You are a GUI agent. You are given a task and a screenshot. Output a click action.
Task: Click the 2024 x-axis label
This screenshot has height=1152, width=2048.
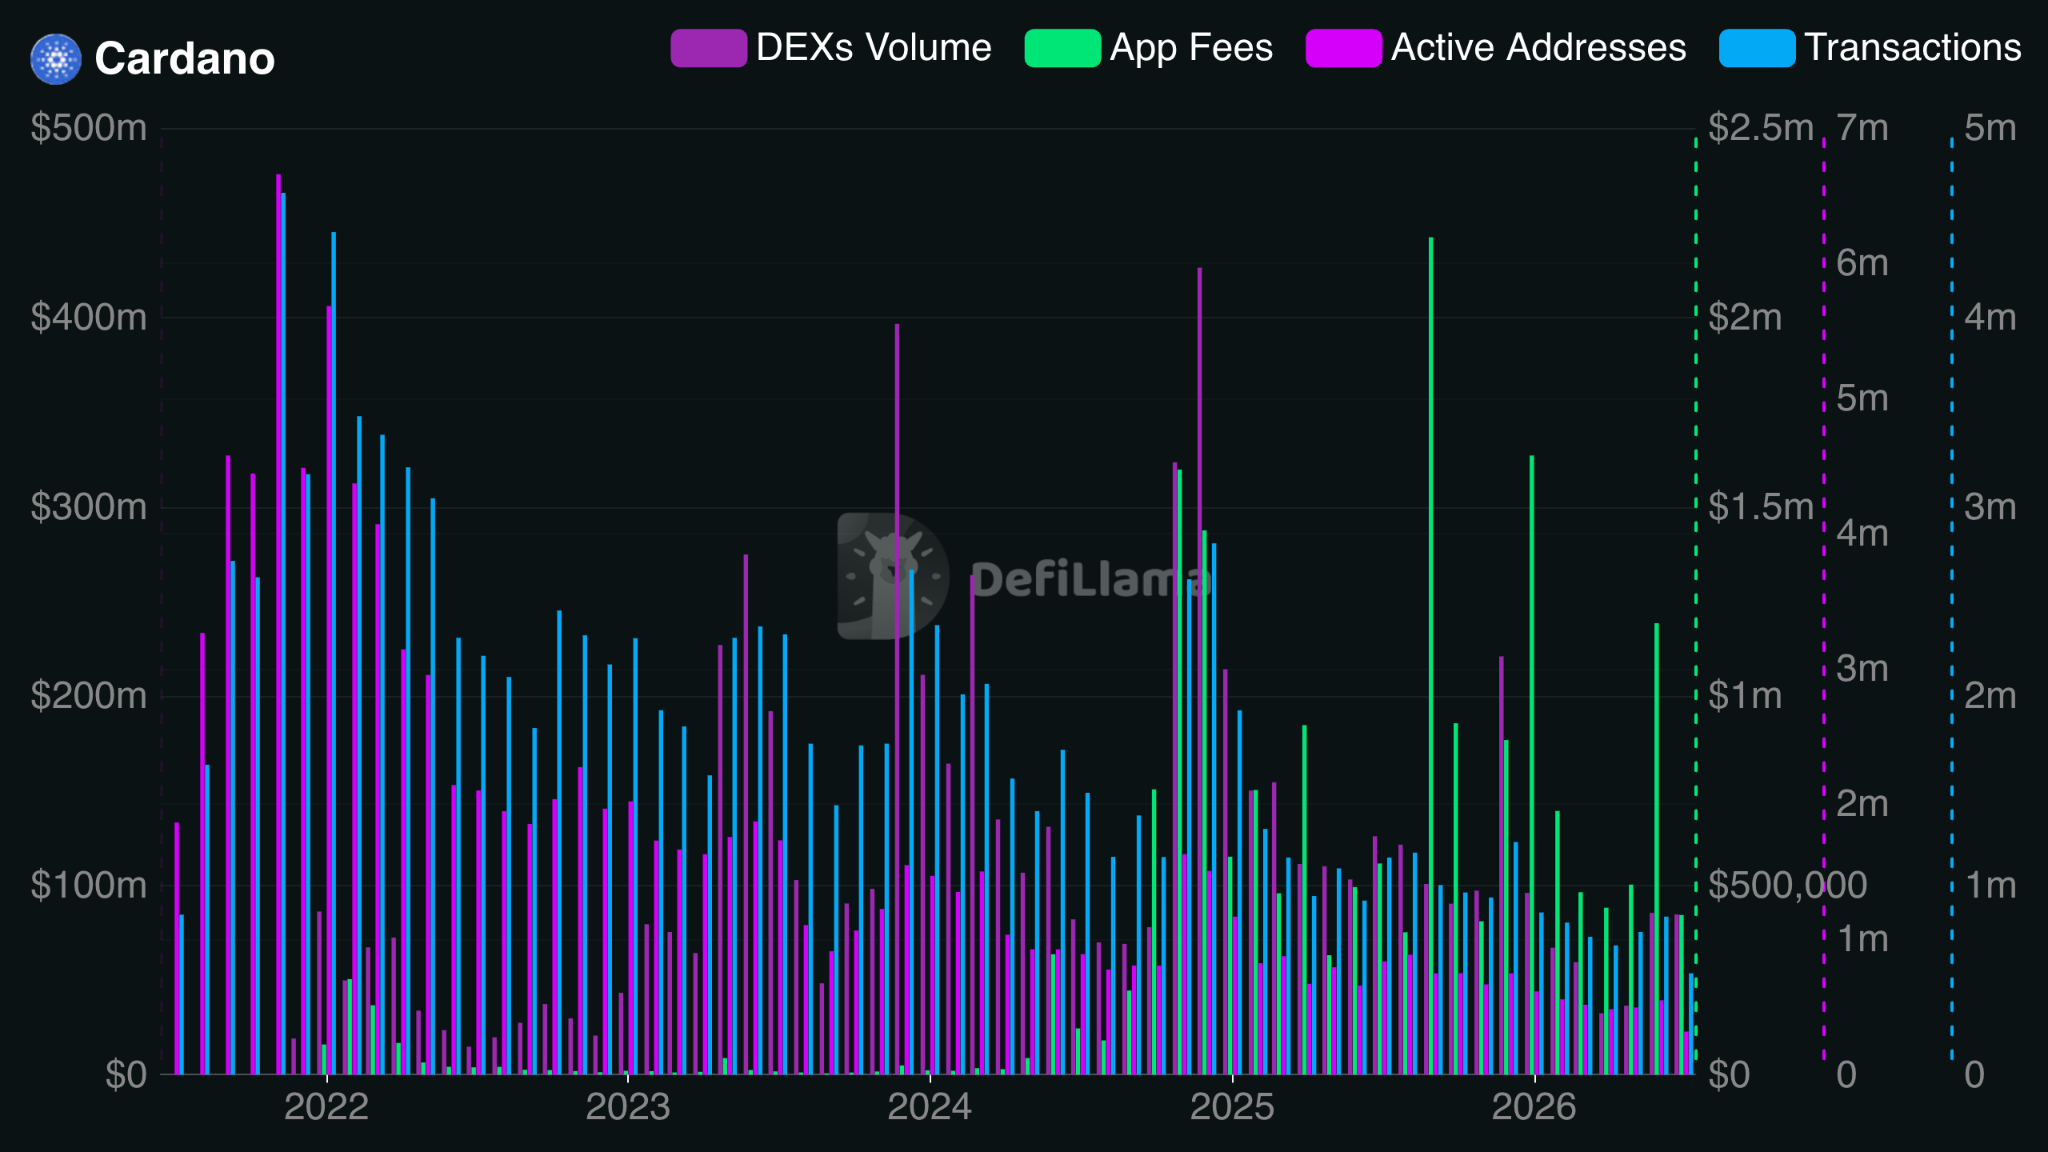929,1107
